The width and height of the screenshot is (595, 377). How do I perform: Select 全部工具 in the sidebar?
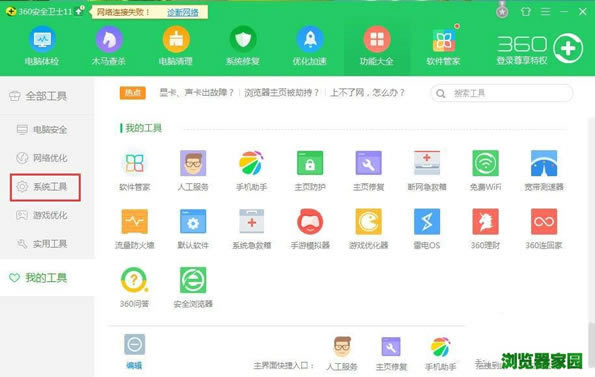click(x=38, y=96)
